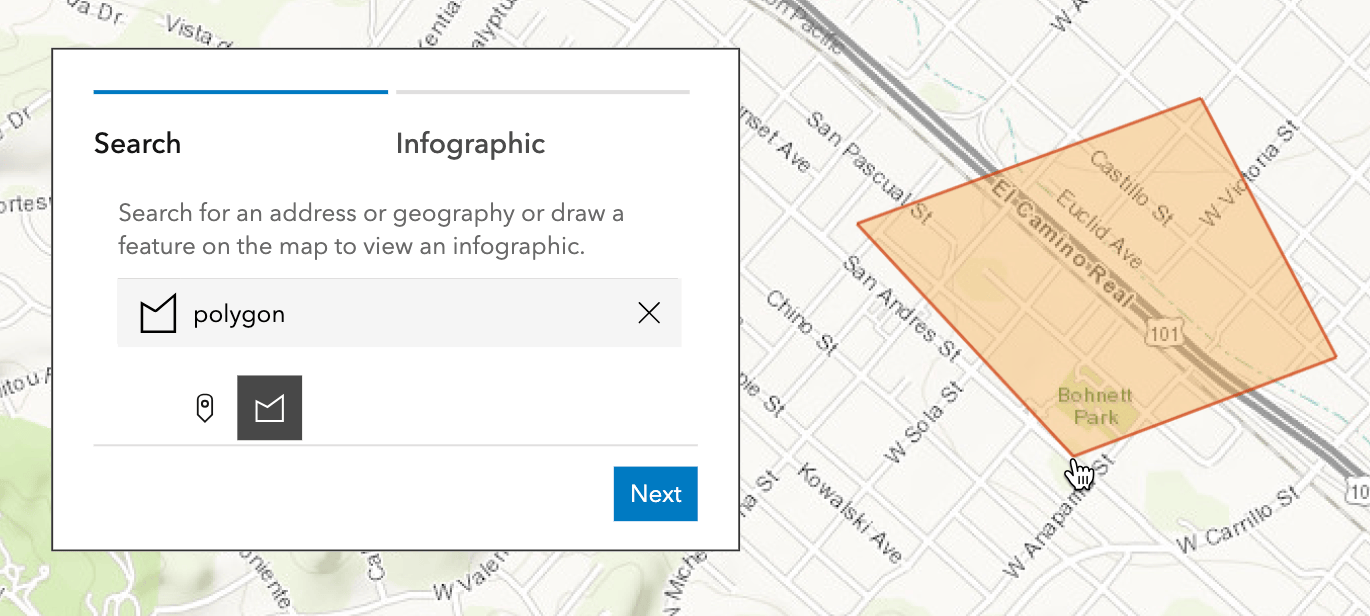Open the Search tab
Screen dimensions: 1370x616
[137, 143]
